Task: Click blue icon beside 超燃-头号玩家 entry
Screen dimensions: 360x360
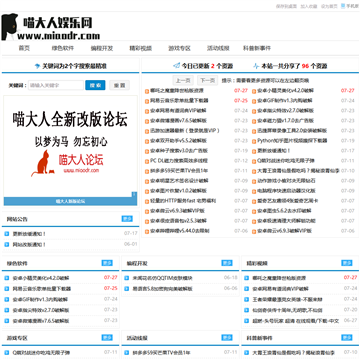Action: pos(247,321)
